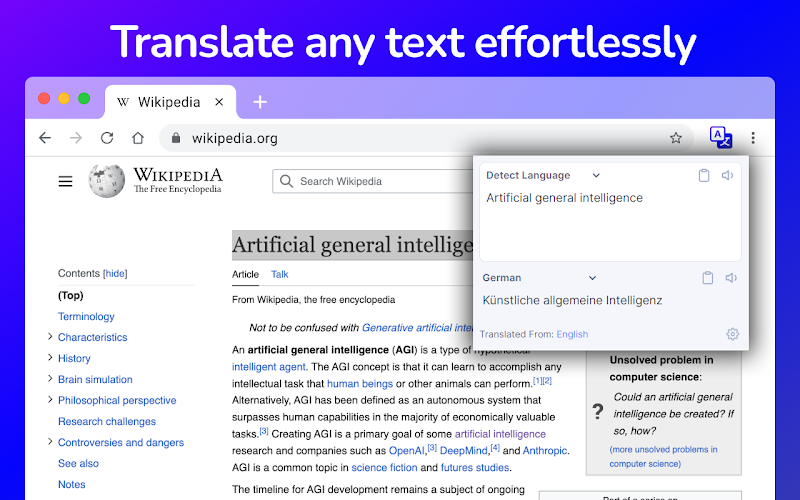Play source text audio speaker icon

[x=728, y=176]
